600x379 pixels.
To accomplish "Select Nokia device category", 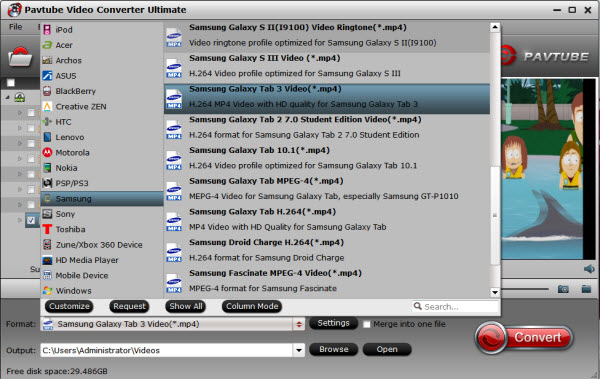I will 102,167.
